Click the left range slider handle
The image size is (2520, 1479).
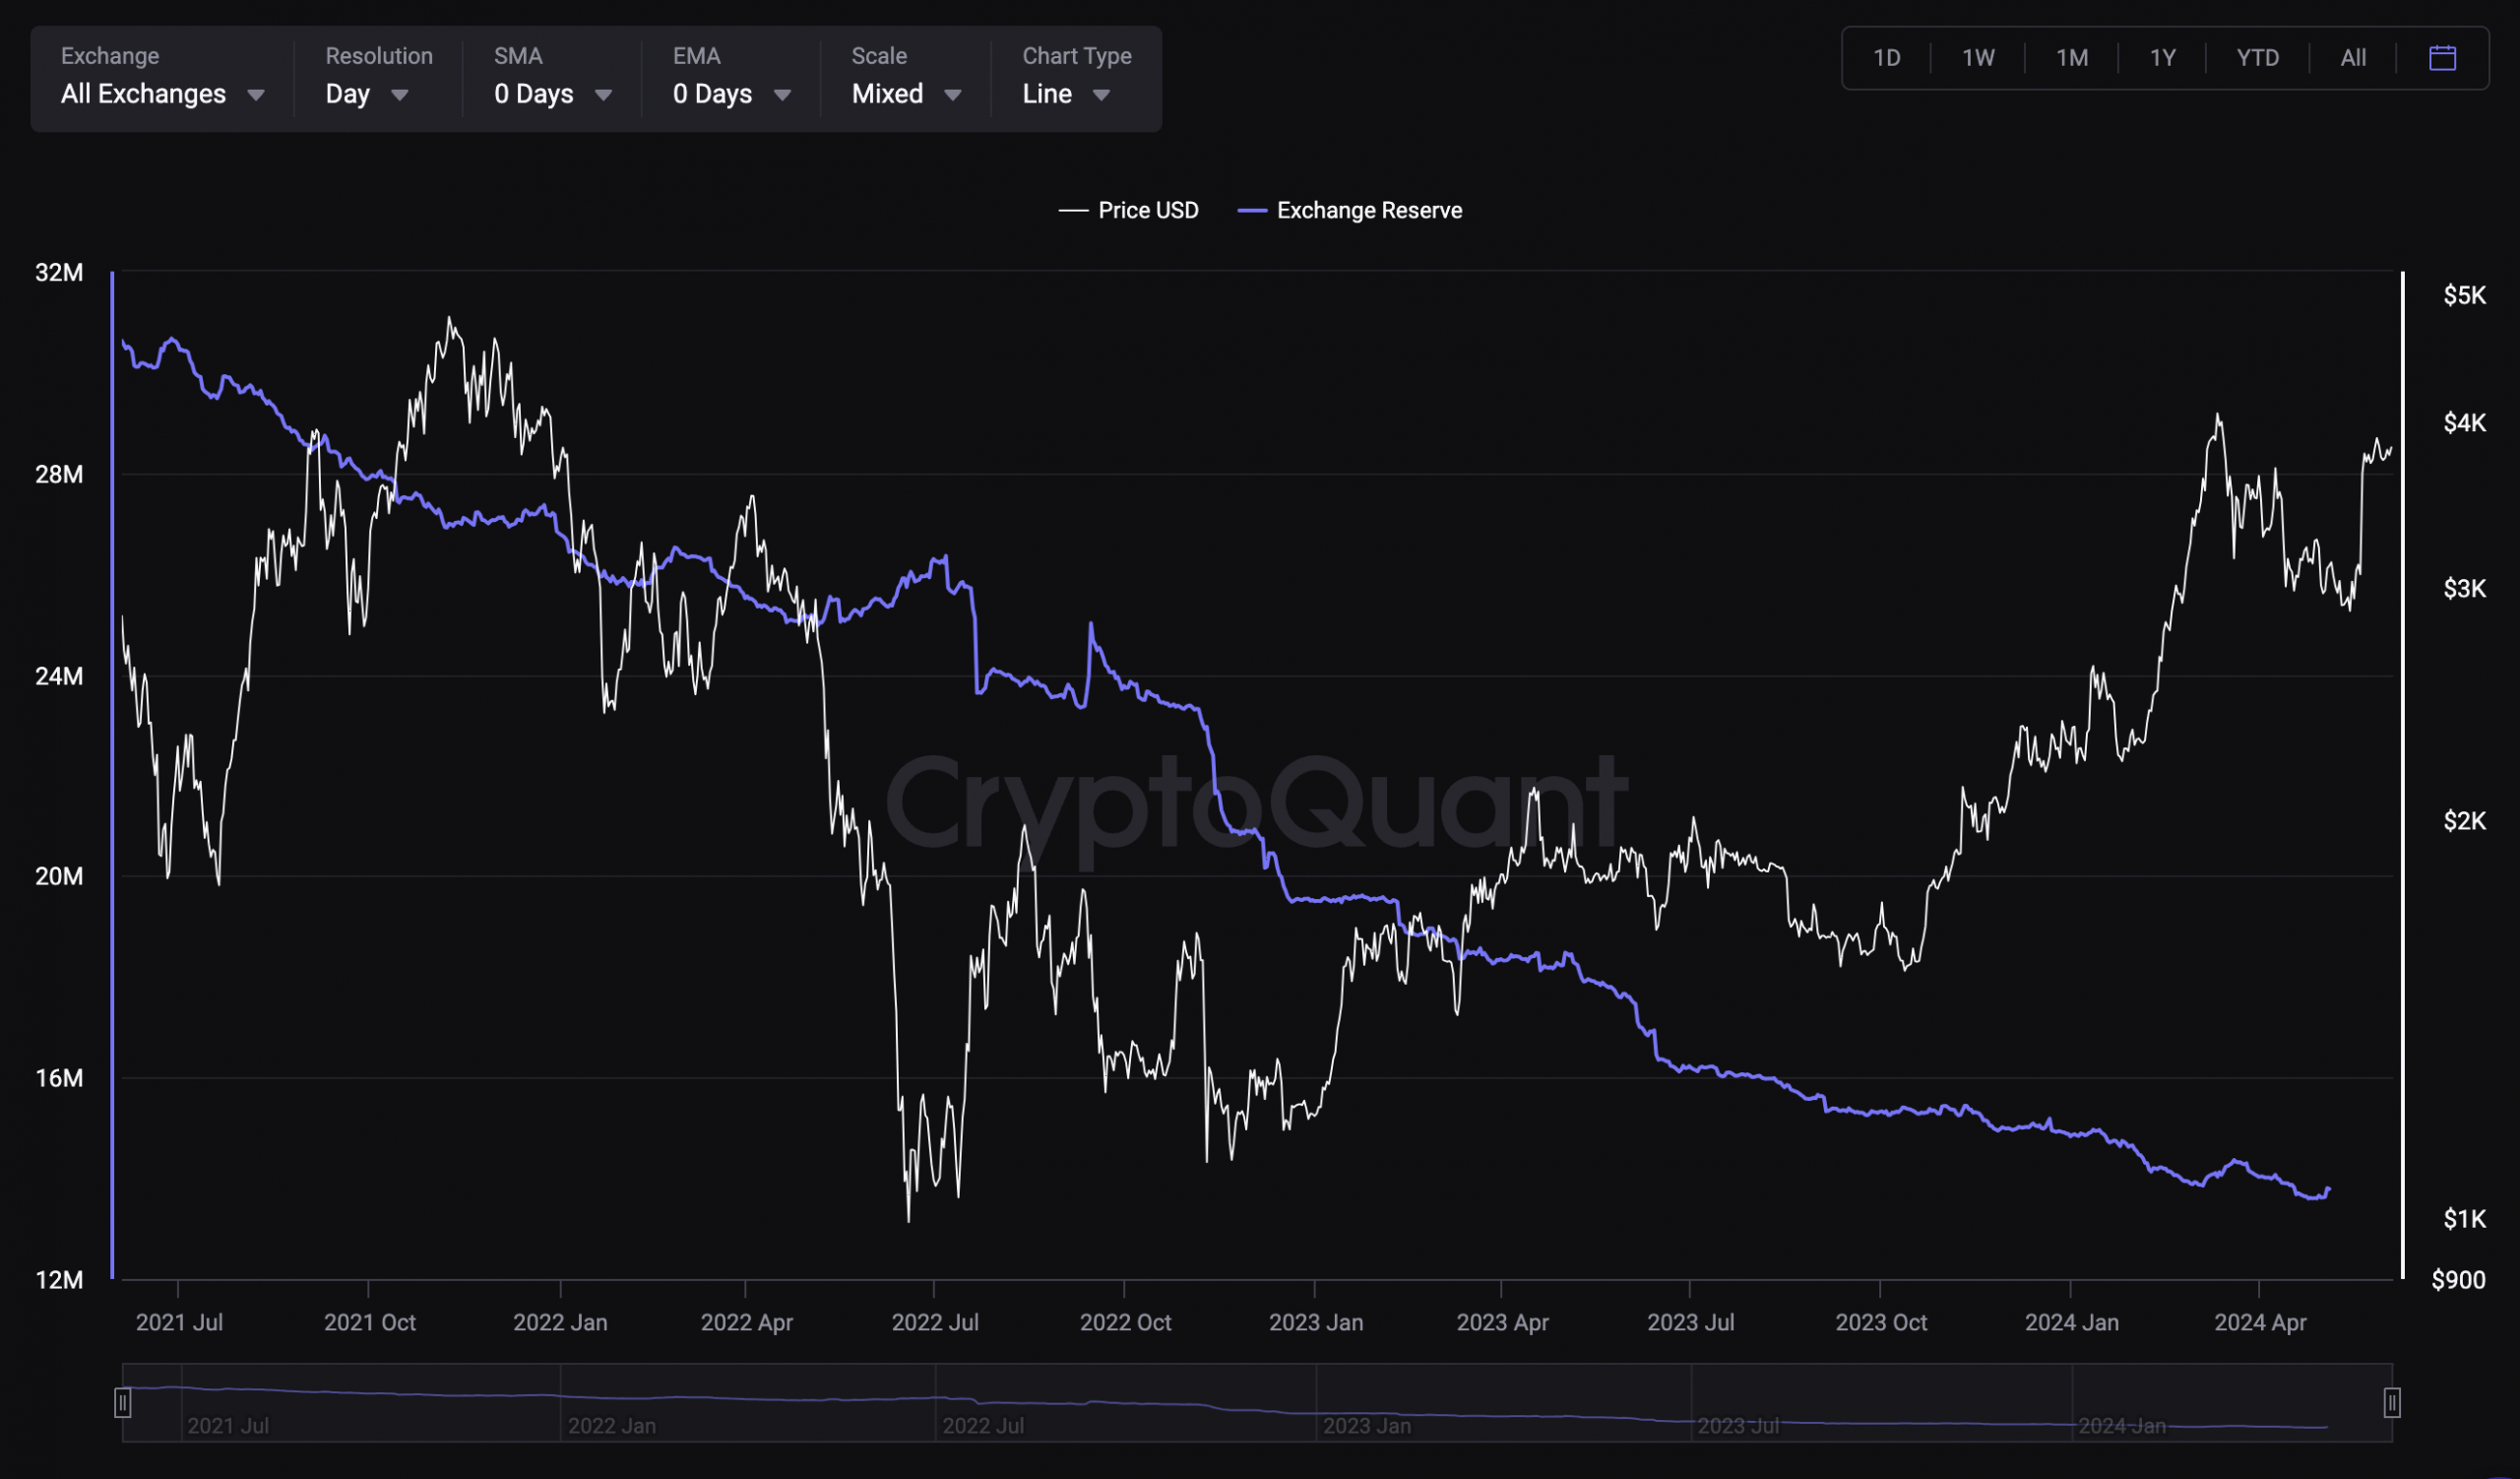[x=122, y=1403]
